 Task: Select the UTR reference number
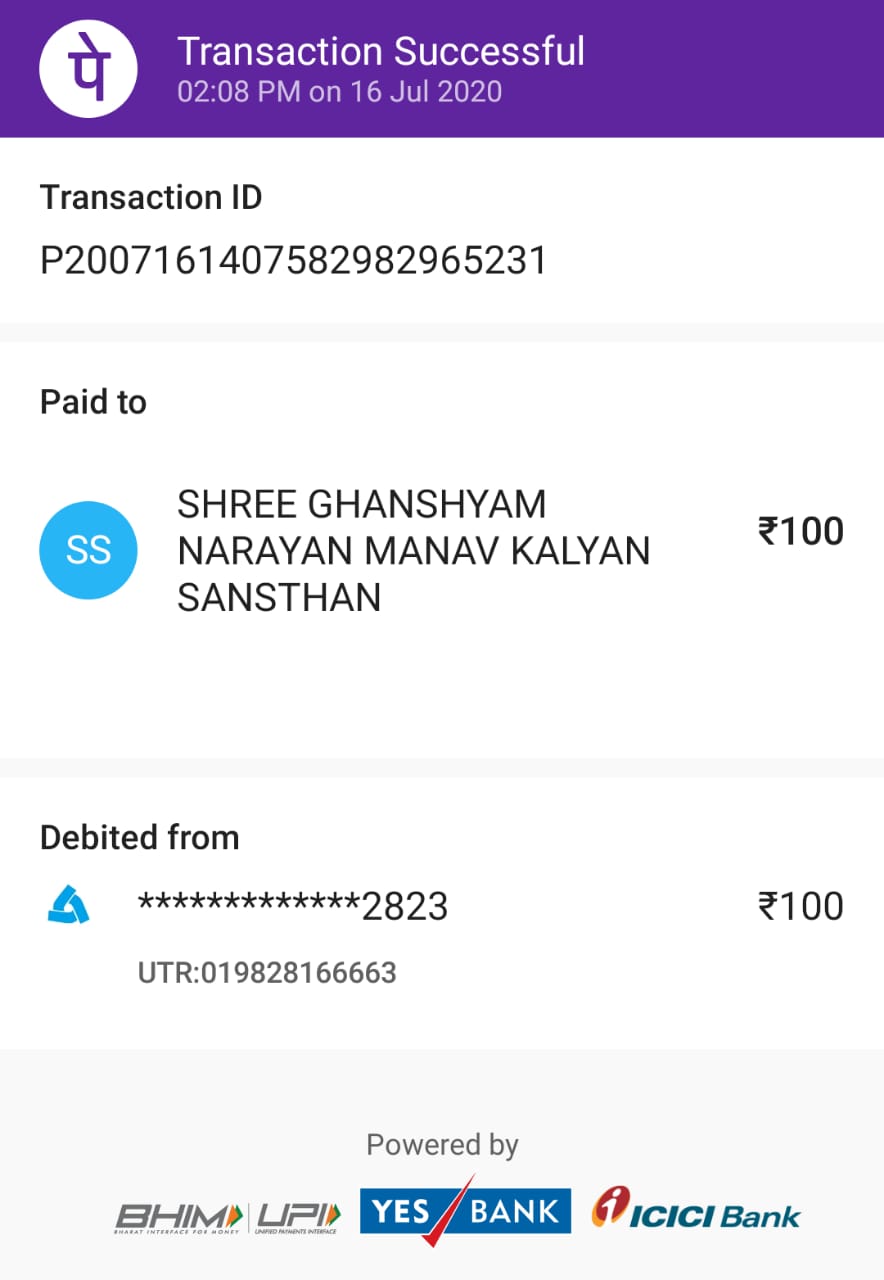point(267,972)
